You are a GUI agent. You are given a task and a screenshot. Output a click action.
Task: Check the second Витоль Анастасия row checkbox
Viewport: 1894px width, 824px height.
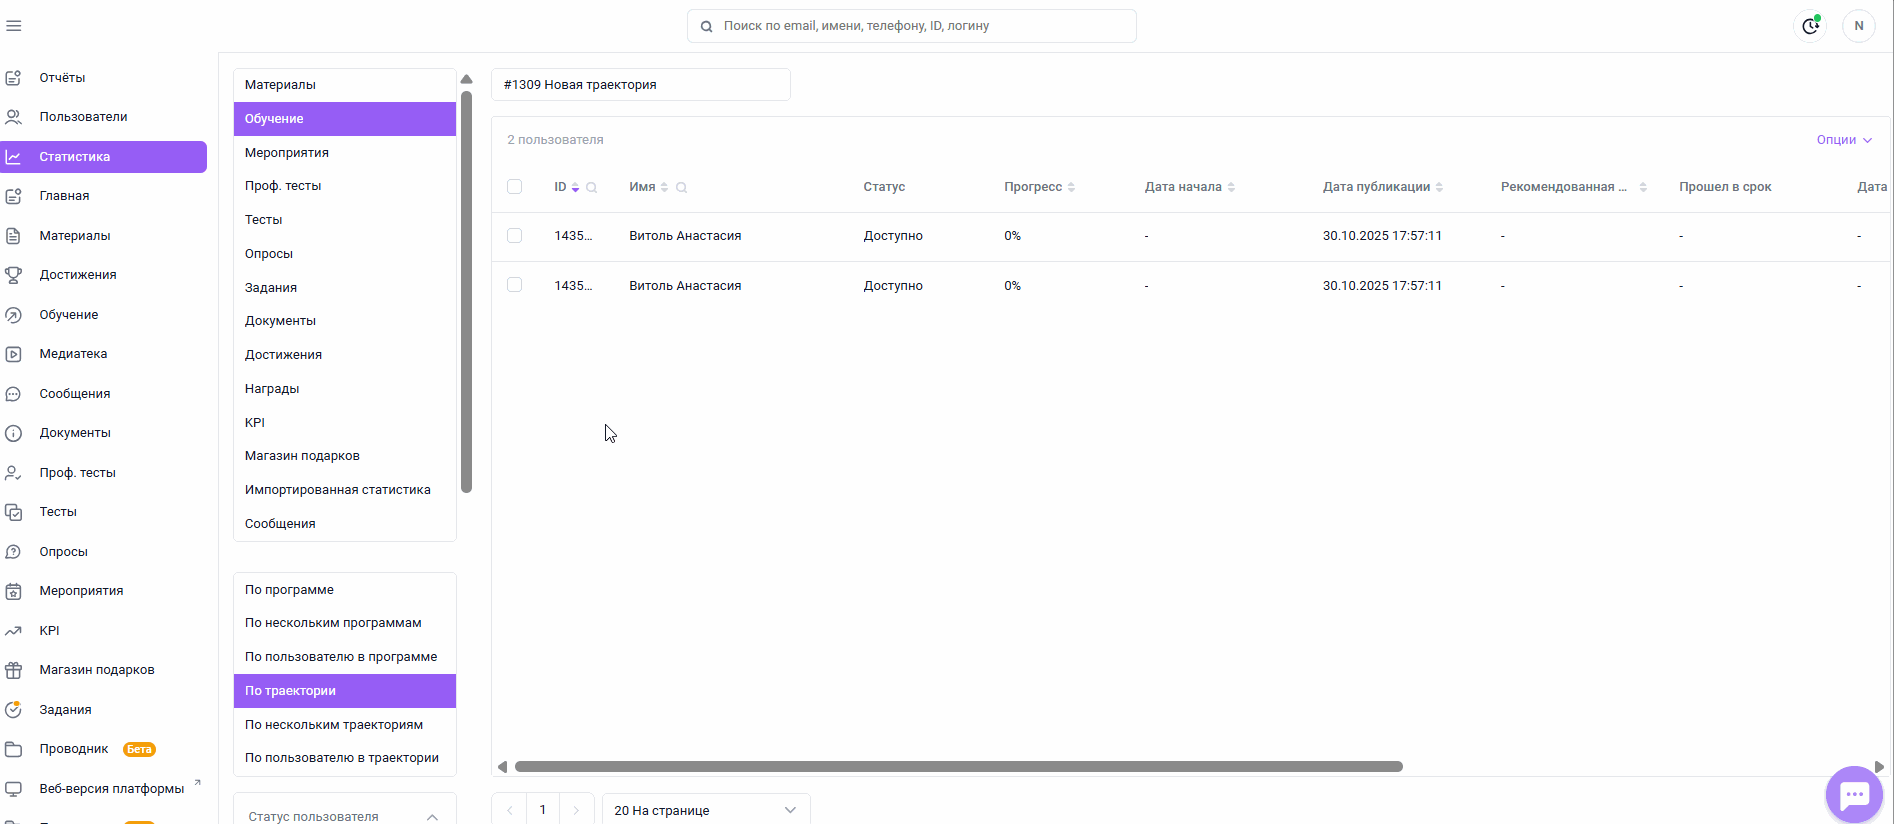click(514, 285)
